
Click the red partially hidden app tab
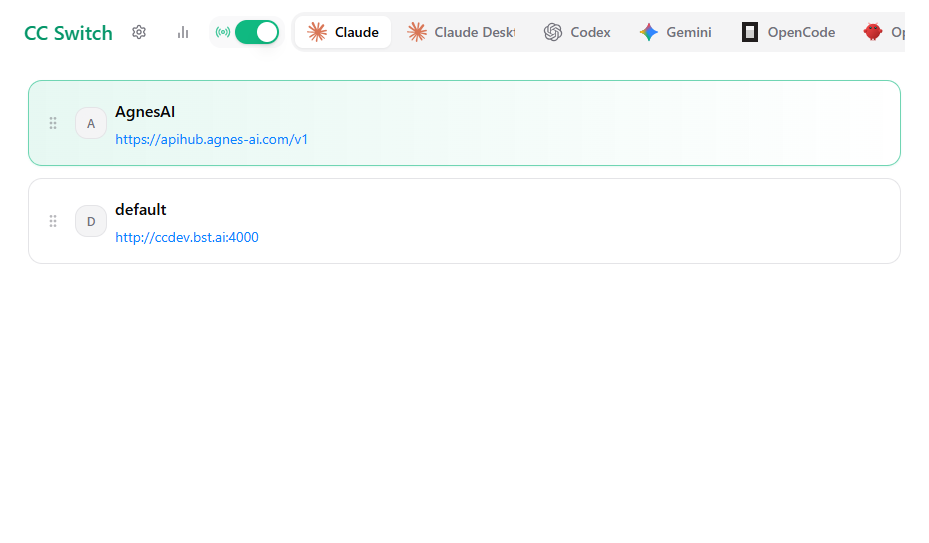tap(883, 32)
